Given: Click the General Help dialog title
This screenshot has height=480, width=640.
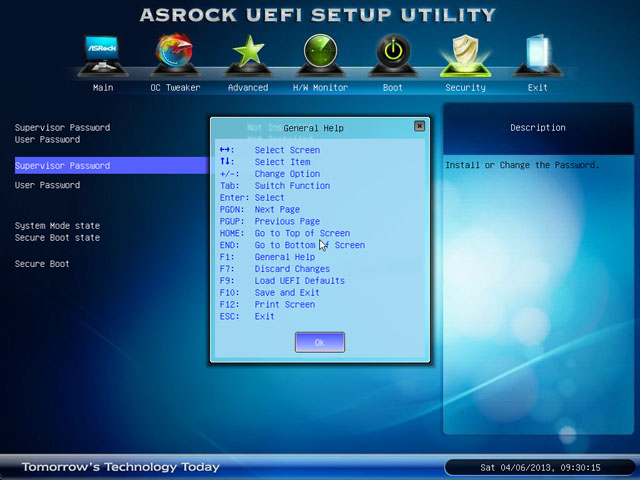Looking at the screenshot, I should [x=313, y=128].
